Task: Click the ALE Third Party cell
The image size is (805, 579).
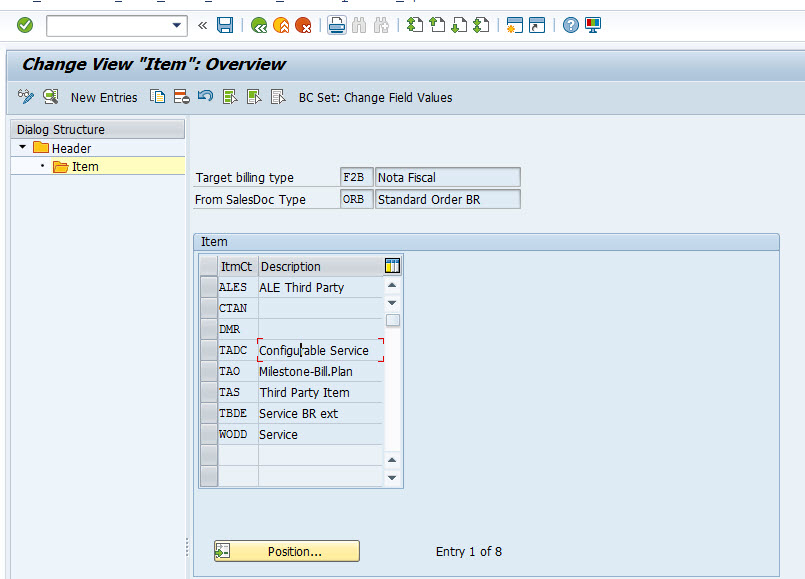Action: click(x=321, y=287)
